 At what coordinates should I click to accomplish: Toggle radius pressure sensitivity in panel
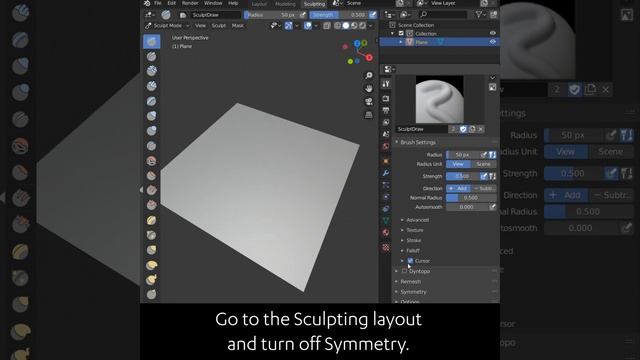click(484, 155)
